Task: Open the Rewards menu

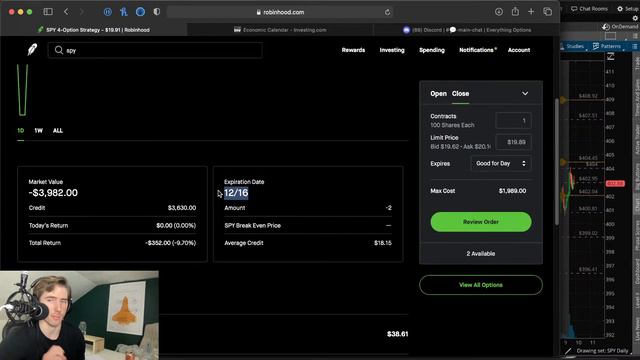Action: click(353, 50)
